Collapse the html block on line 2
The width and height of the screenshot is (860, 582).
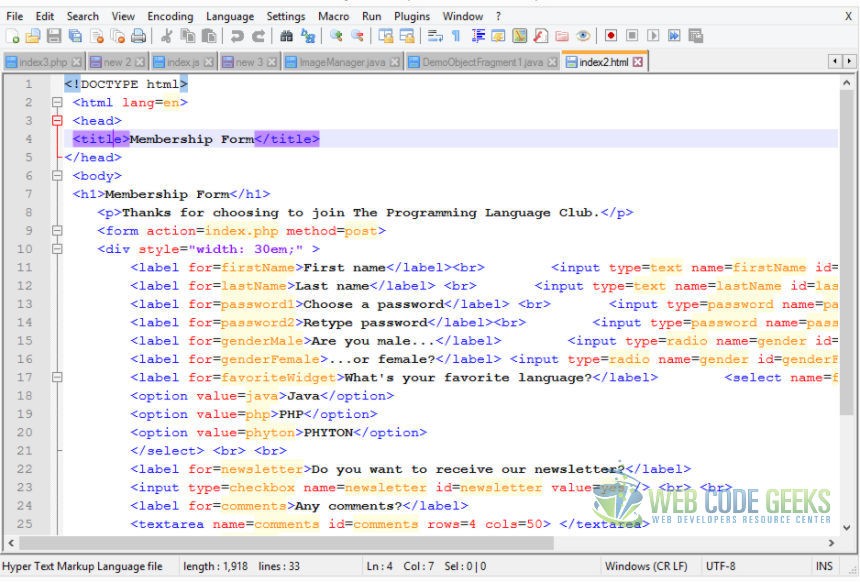[x=57, y=102]
